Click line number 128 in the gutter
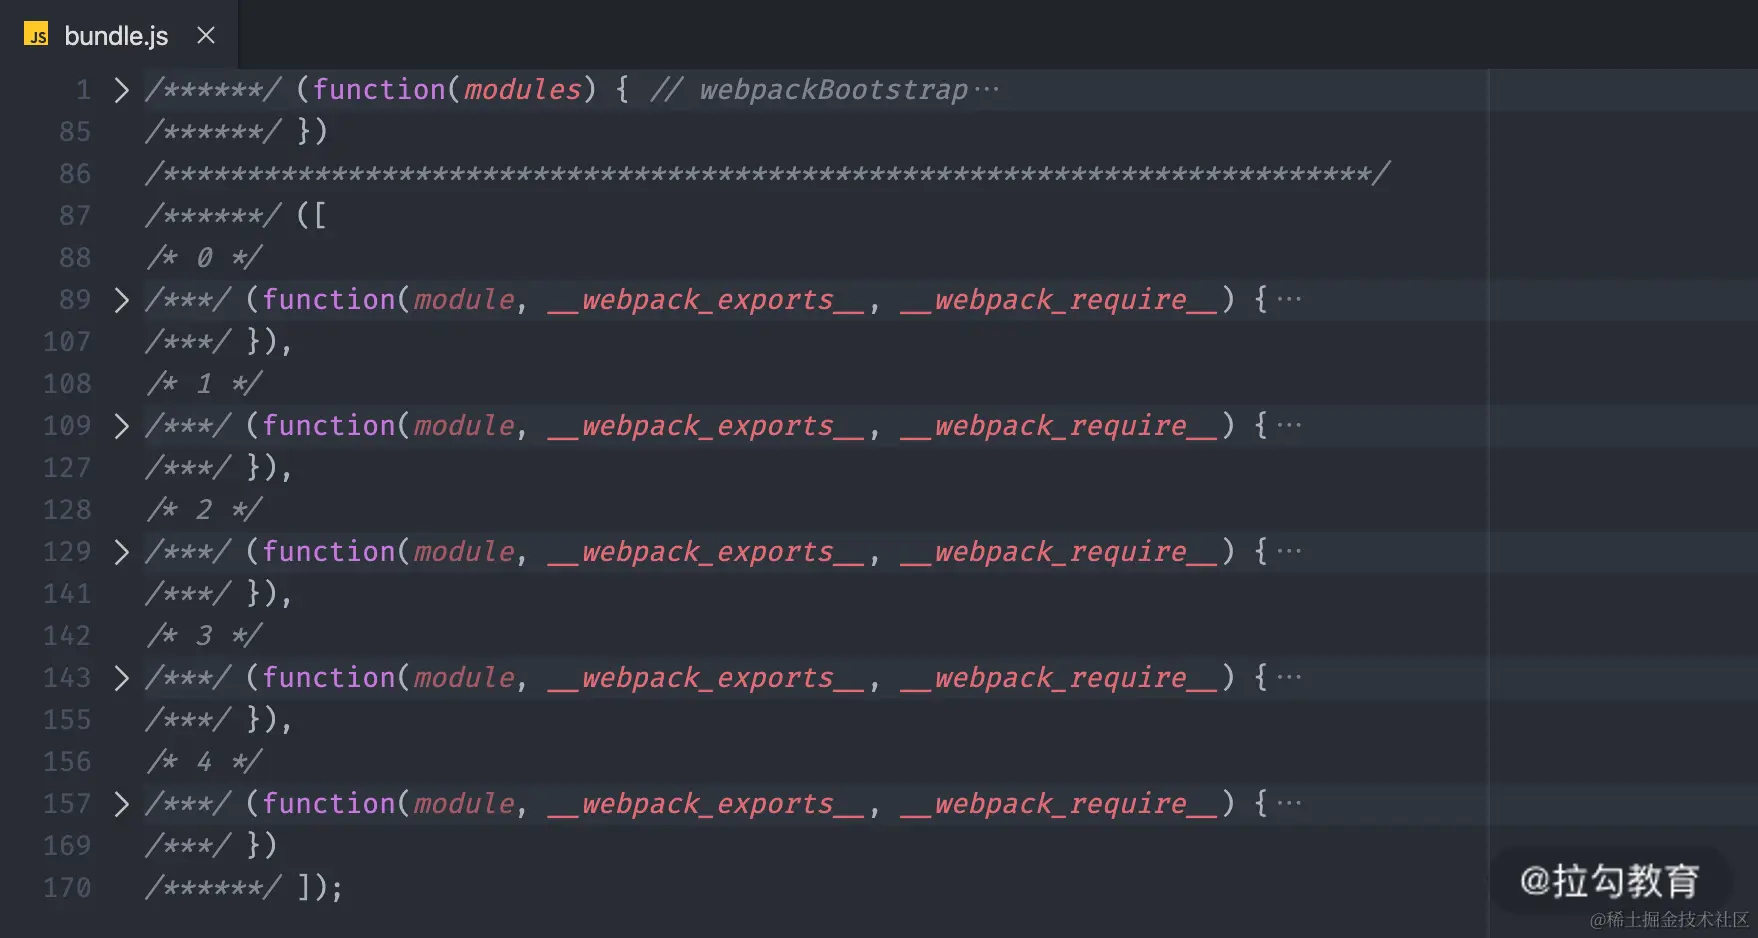The width and height of the screenshot is (1758, 938). coord(67,510)
